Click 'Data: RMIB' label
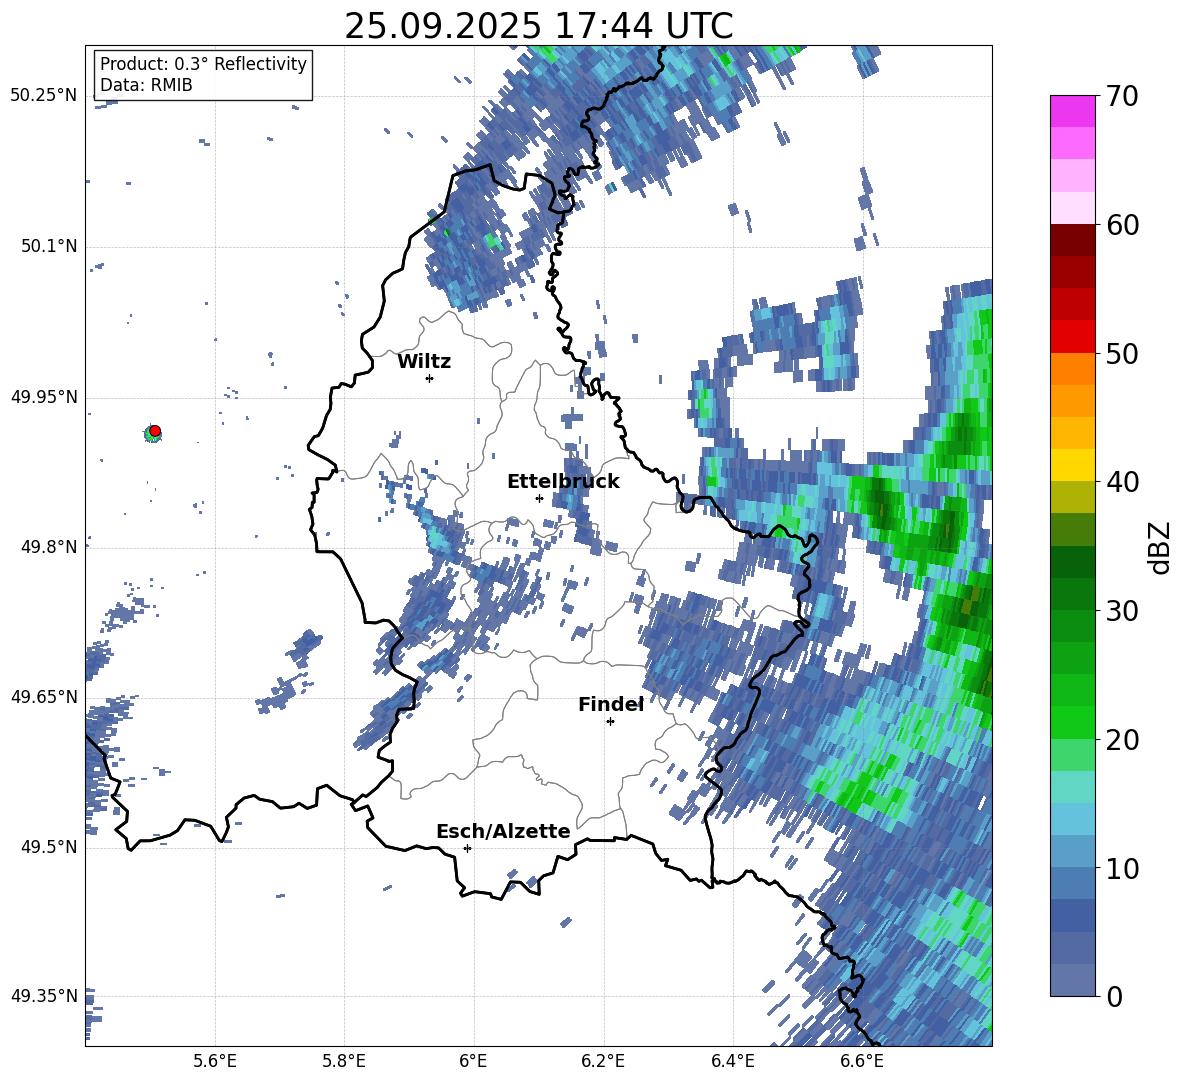Viewport: 1184px width, 1081px height. (x=146, y=85)
